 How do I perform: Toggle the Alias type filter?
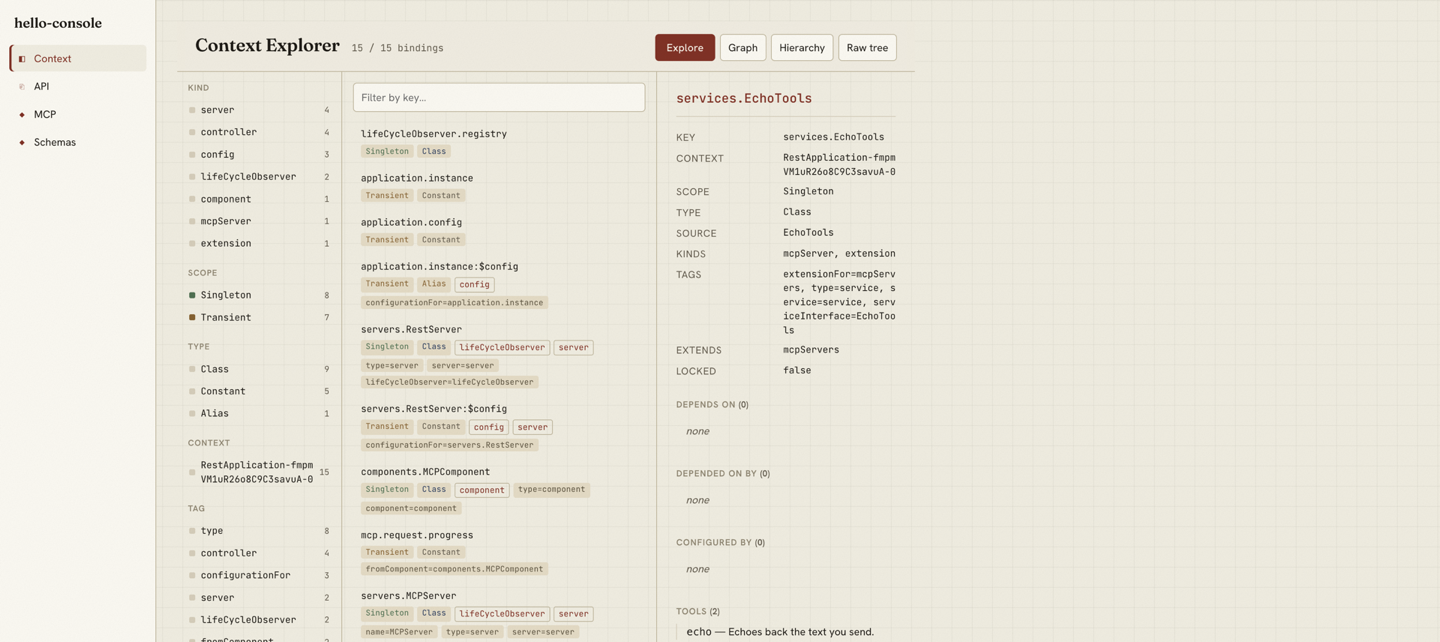pyautogui.click(x=259, y=413)
